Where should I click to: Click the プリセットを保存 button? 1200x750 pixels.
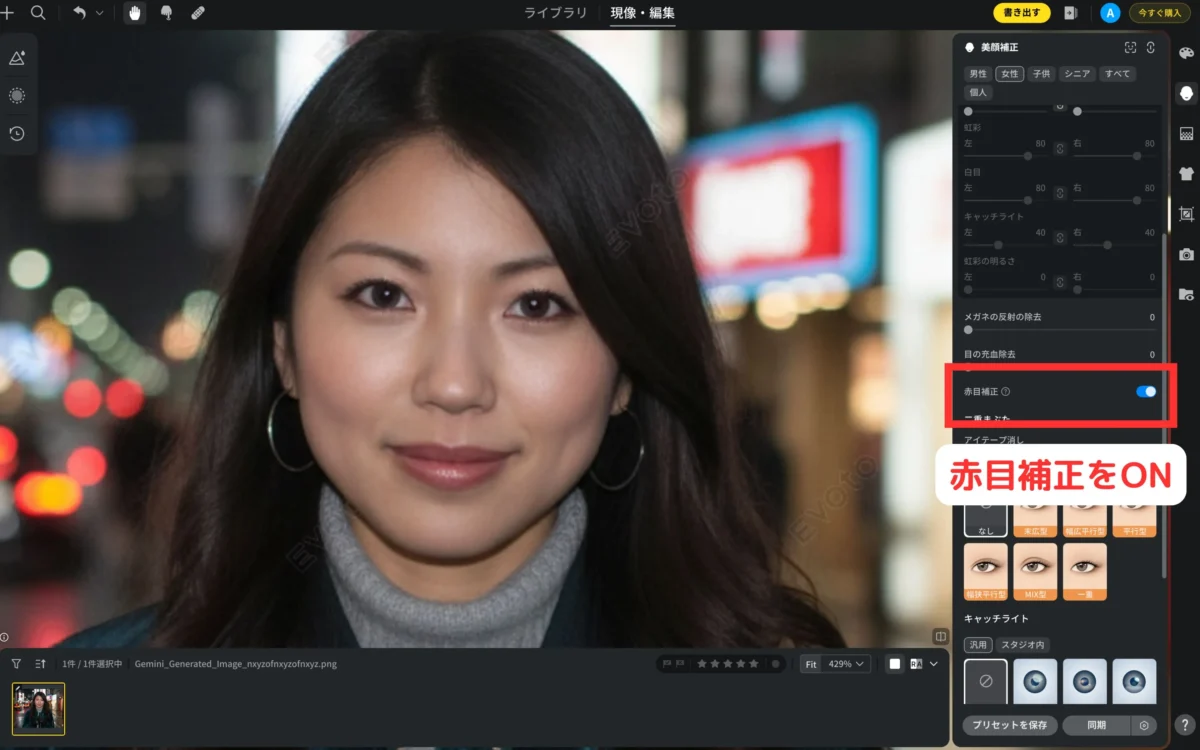click(1010, 725)
